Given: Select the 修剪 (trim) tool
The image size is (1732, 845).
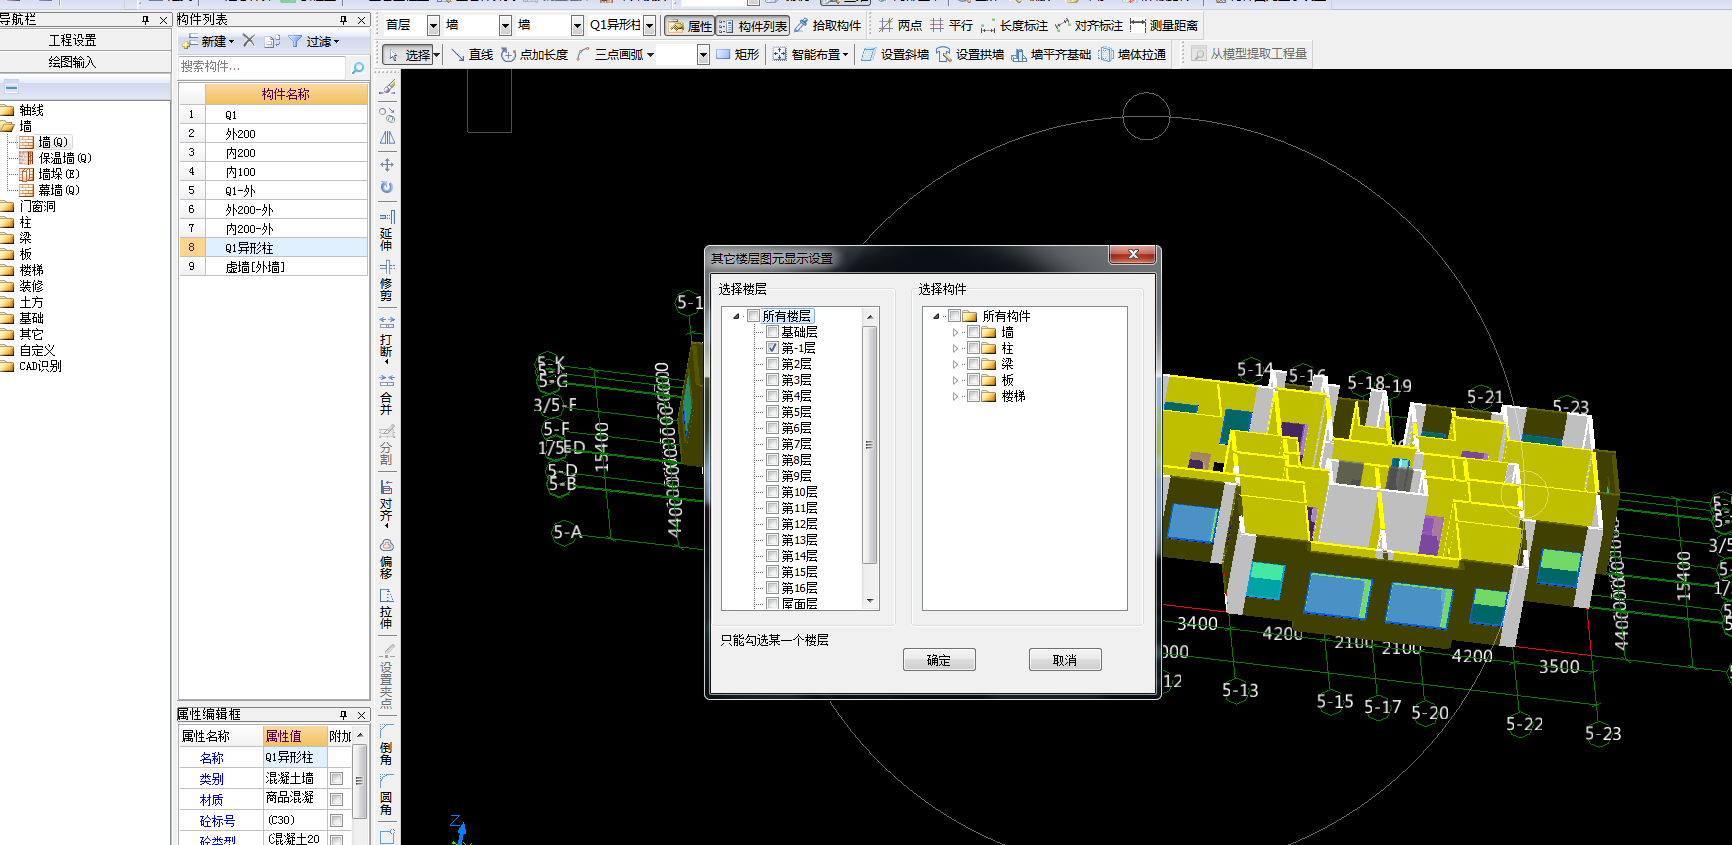Looking at the screenshot, I should [x=387, y=281].
